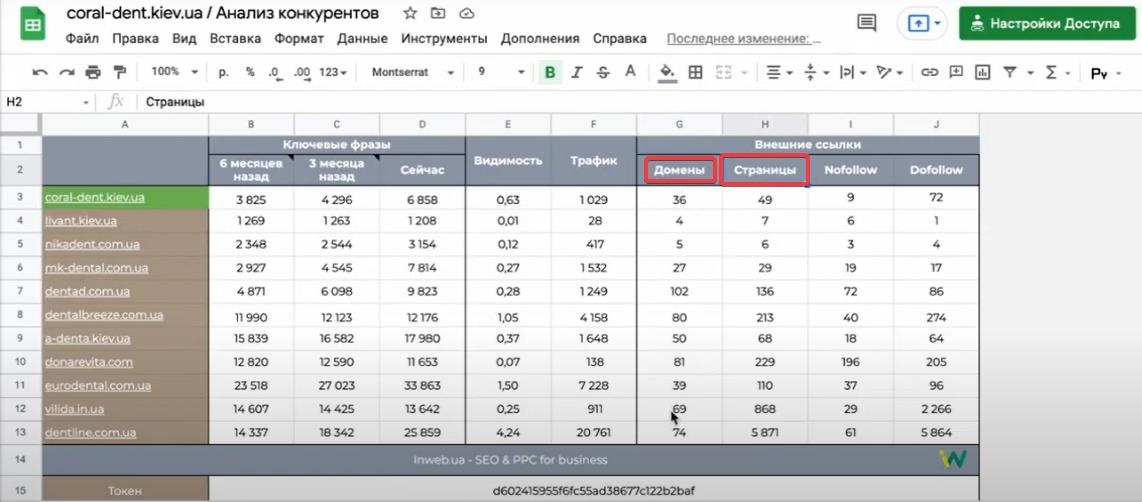Open the font size dropdown

[500, 72]
